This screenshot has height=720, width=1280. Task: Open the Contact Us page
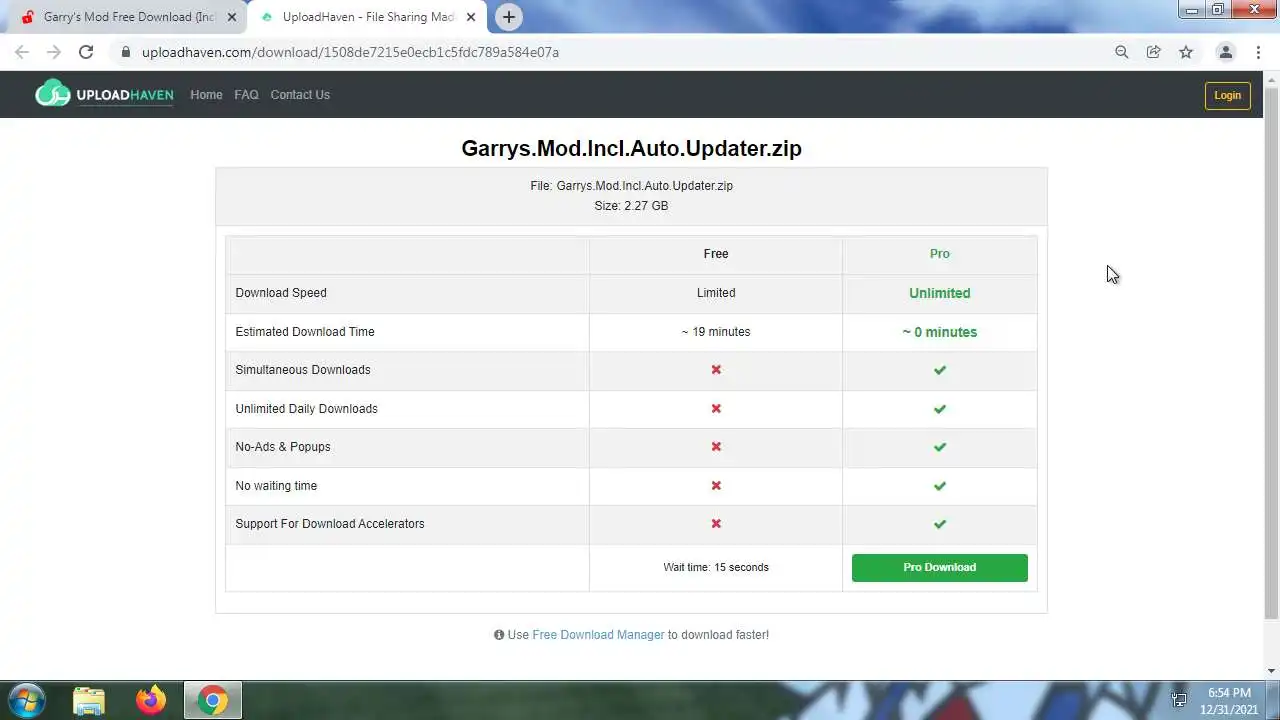[x=300, y=95]
